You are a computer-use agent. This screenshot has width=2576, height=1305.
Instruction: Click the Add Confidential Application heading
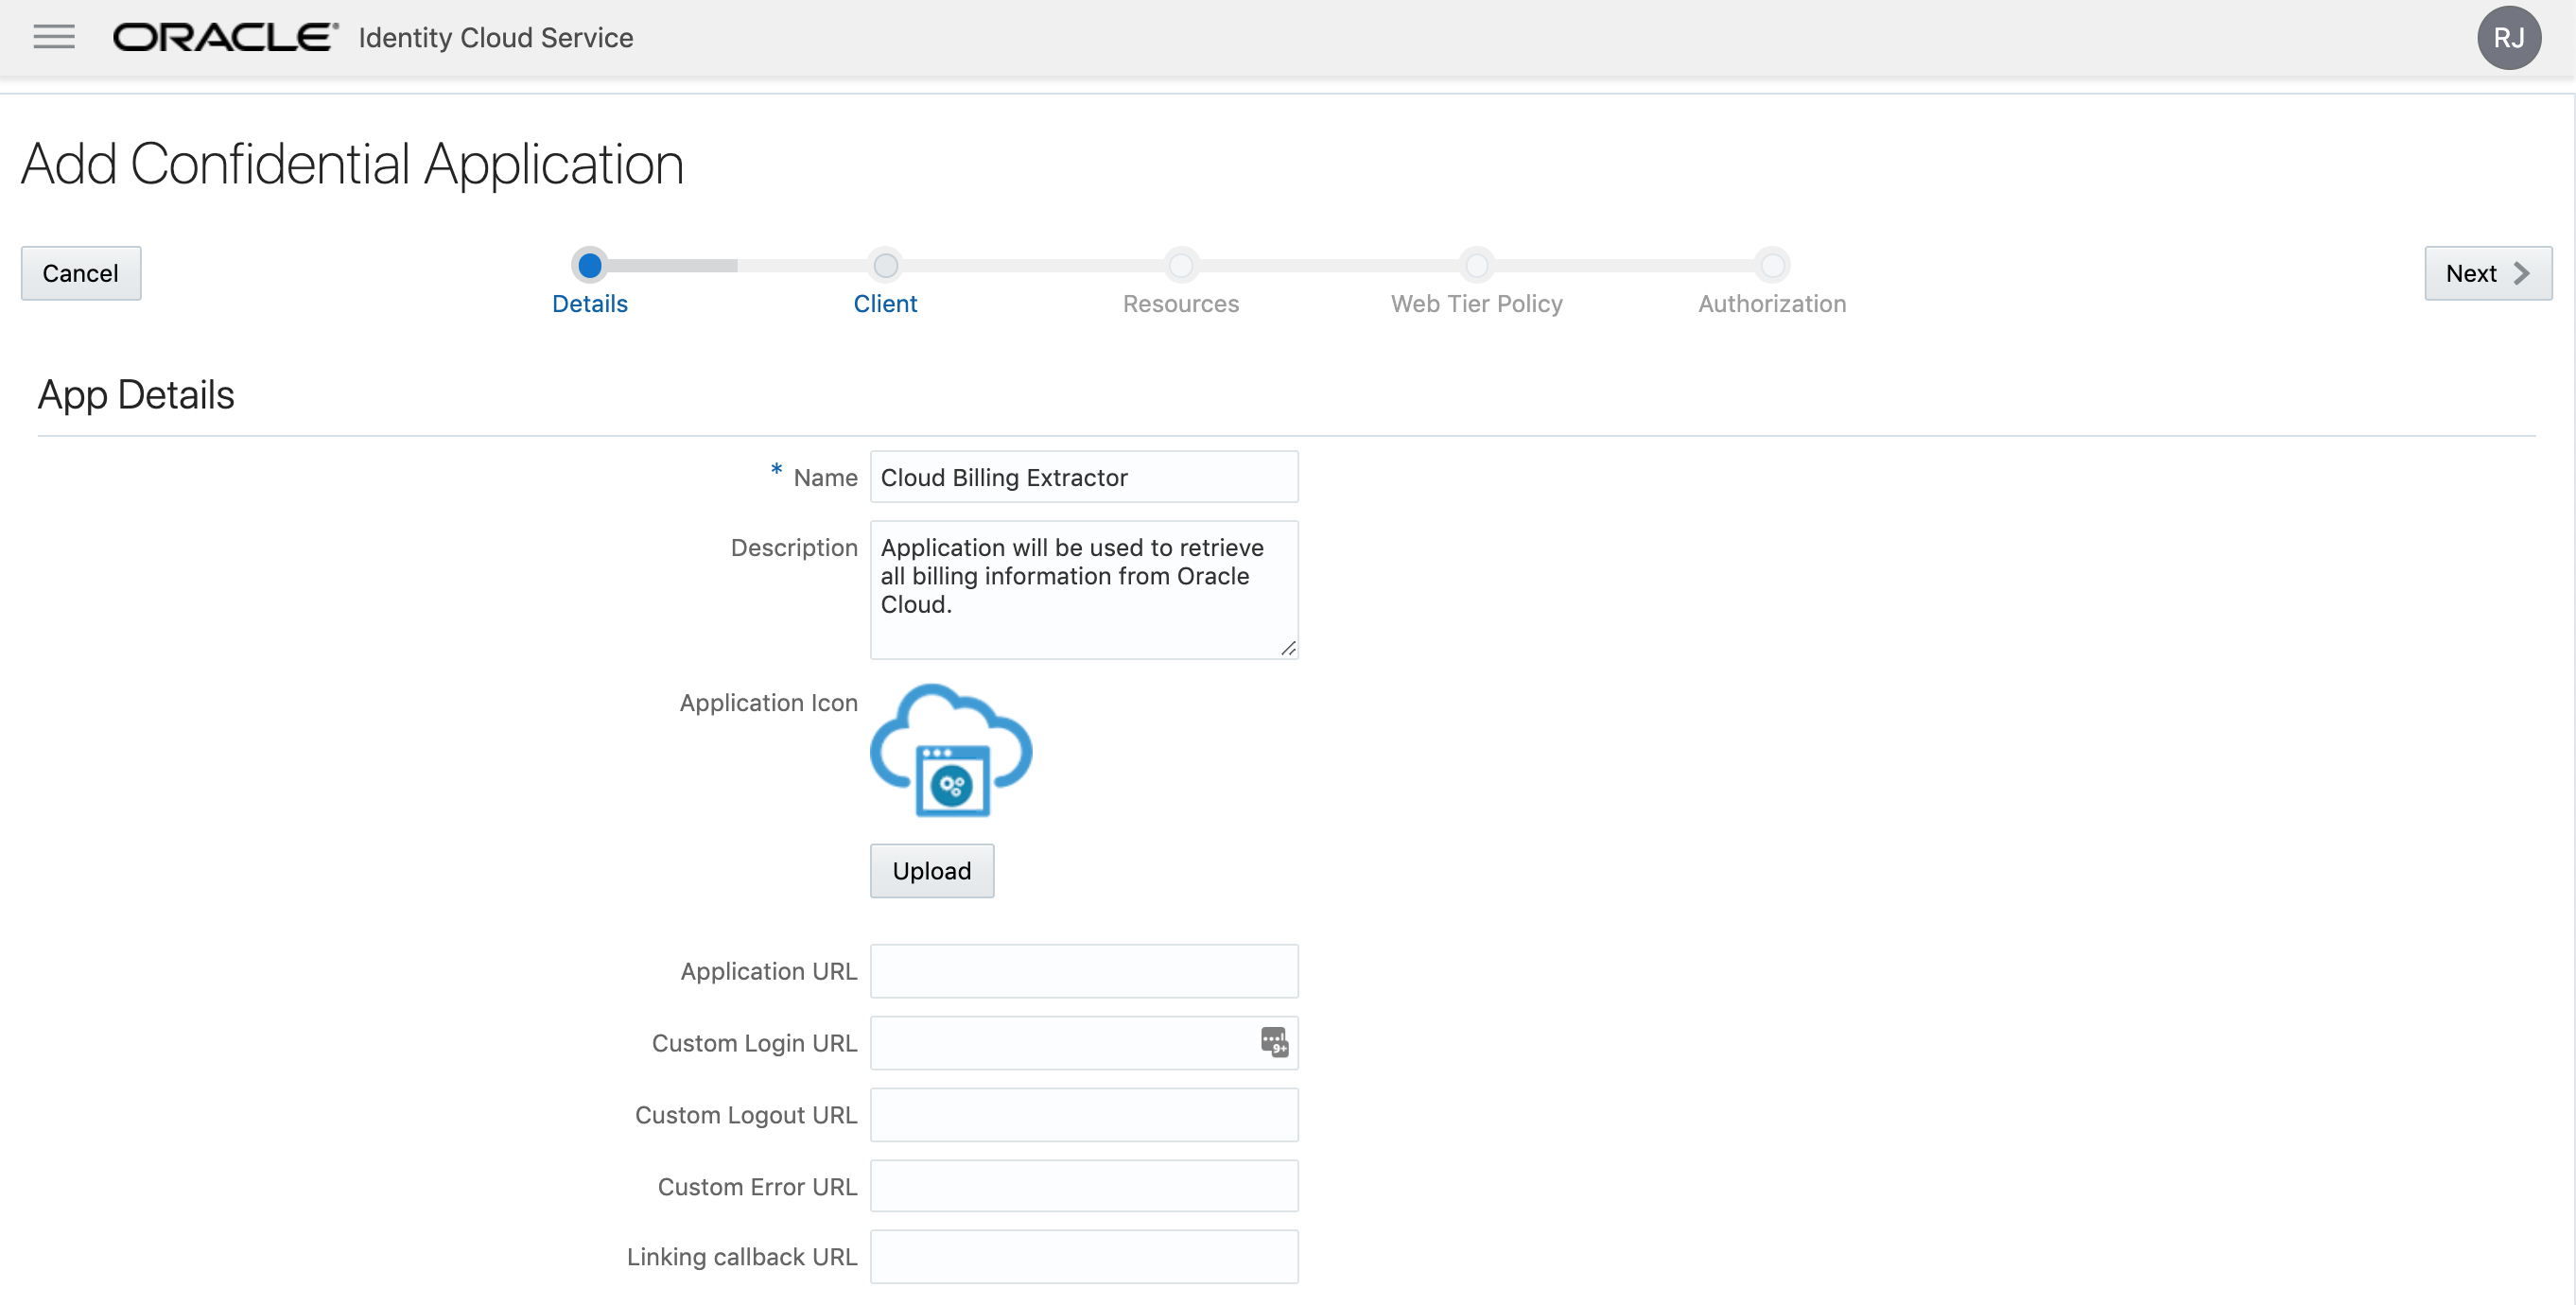[353, 164]
